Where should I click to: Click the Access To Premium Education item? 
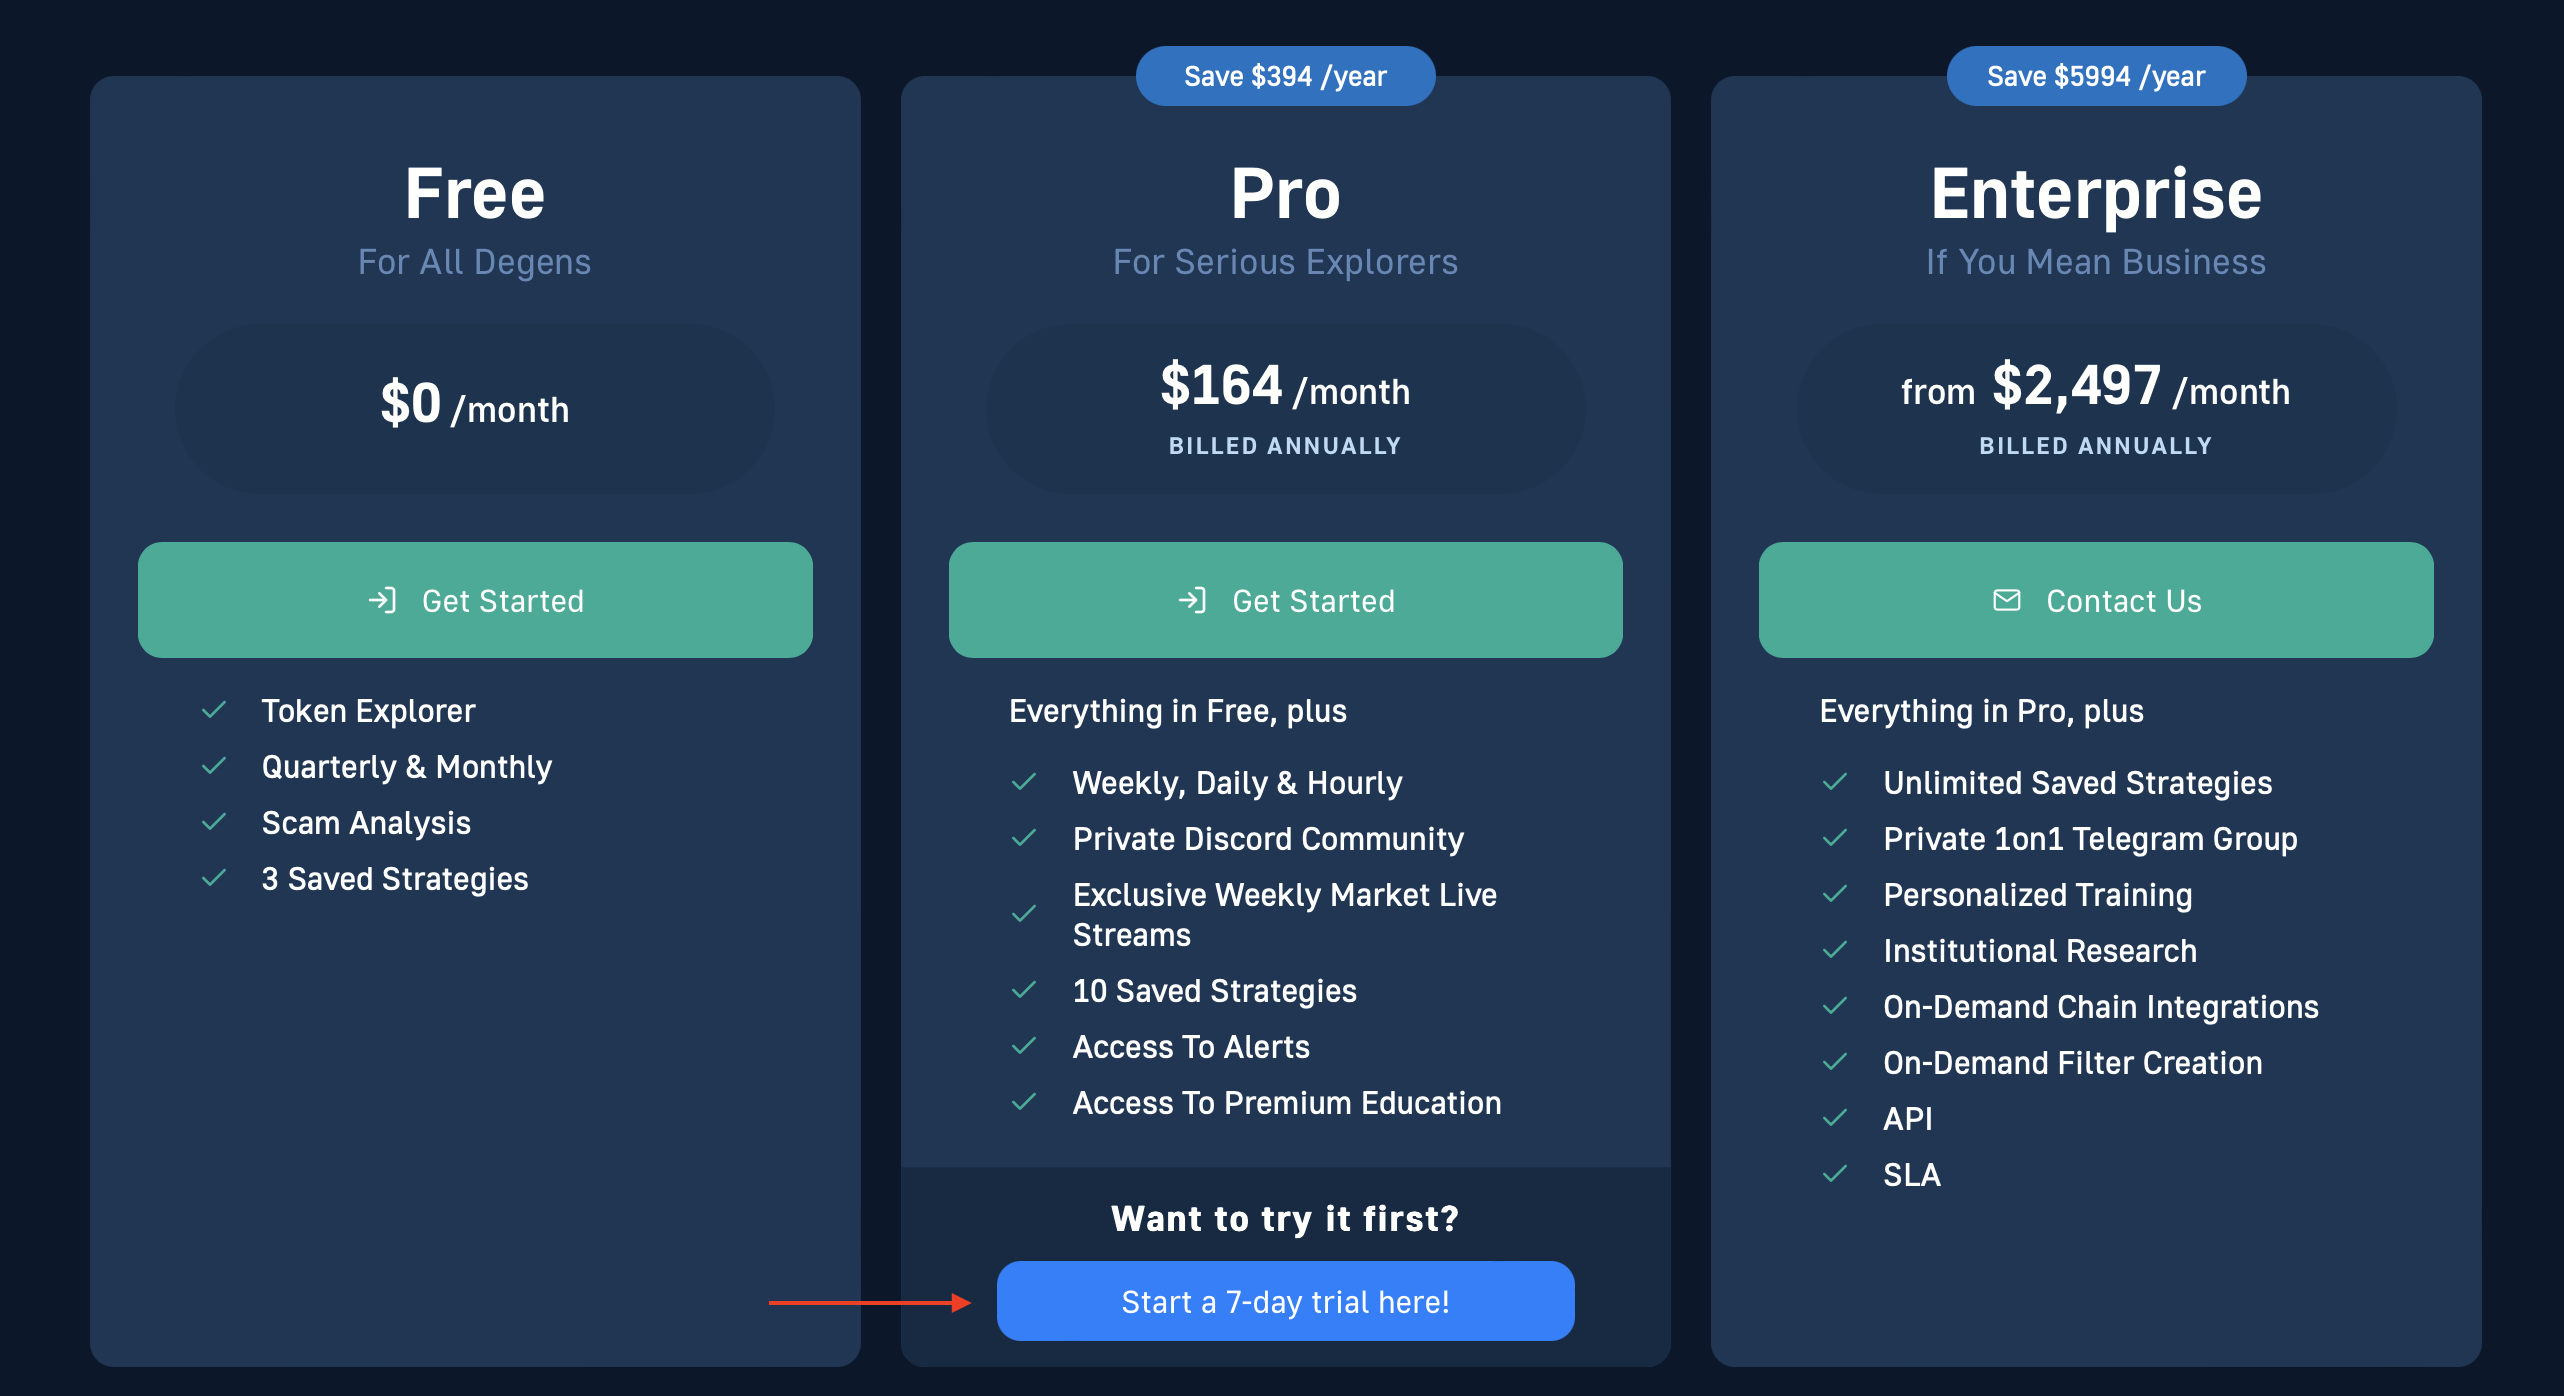[x=1286, y=1103]
